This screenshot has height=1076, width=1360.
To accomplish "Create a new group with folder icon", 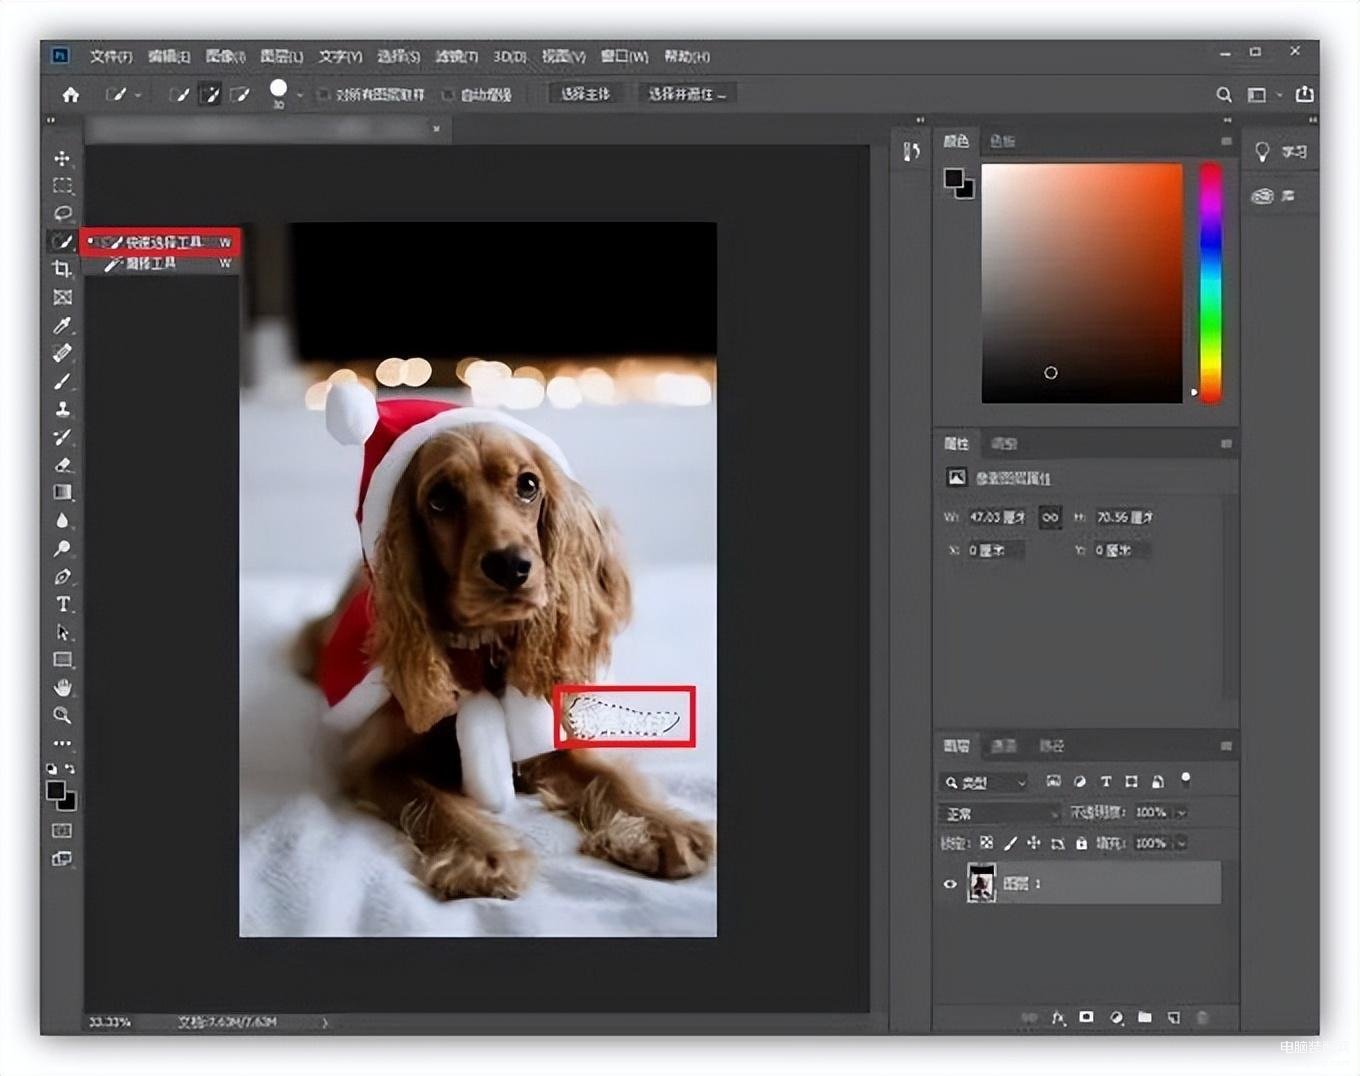I will coord(1145,1017).
